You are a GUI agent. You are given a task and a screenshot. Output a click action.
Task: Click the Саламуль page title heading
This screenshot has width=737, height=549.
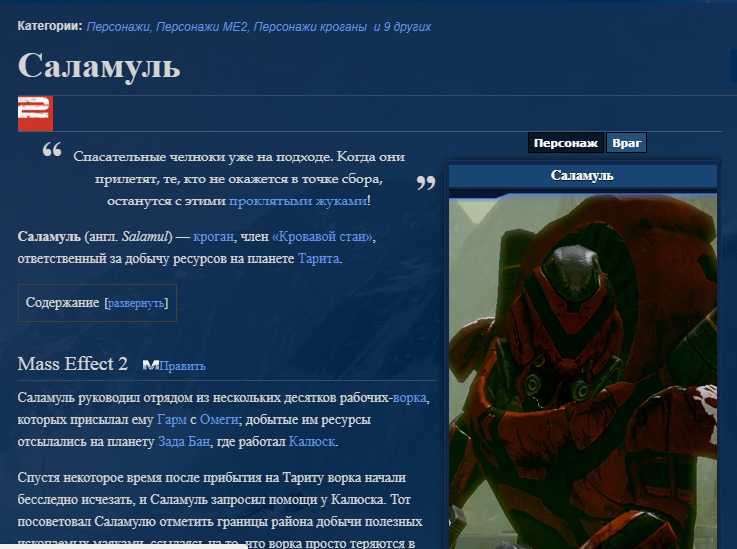click(x=99, y=66)
